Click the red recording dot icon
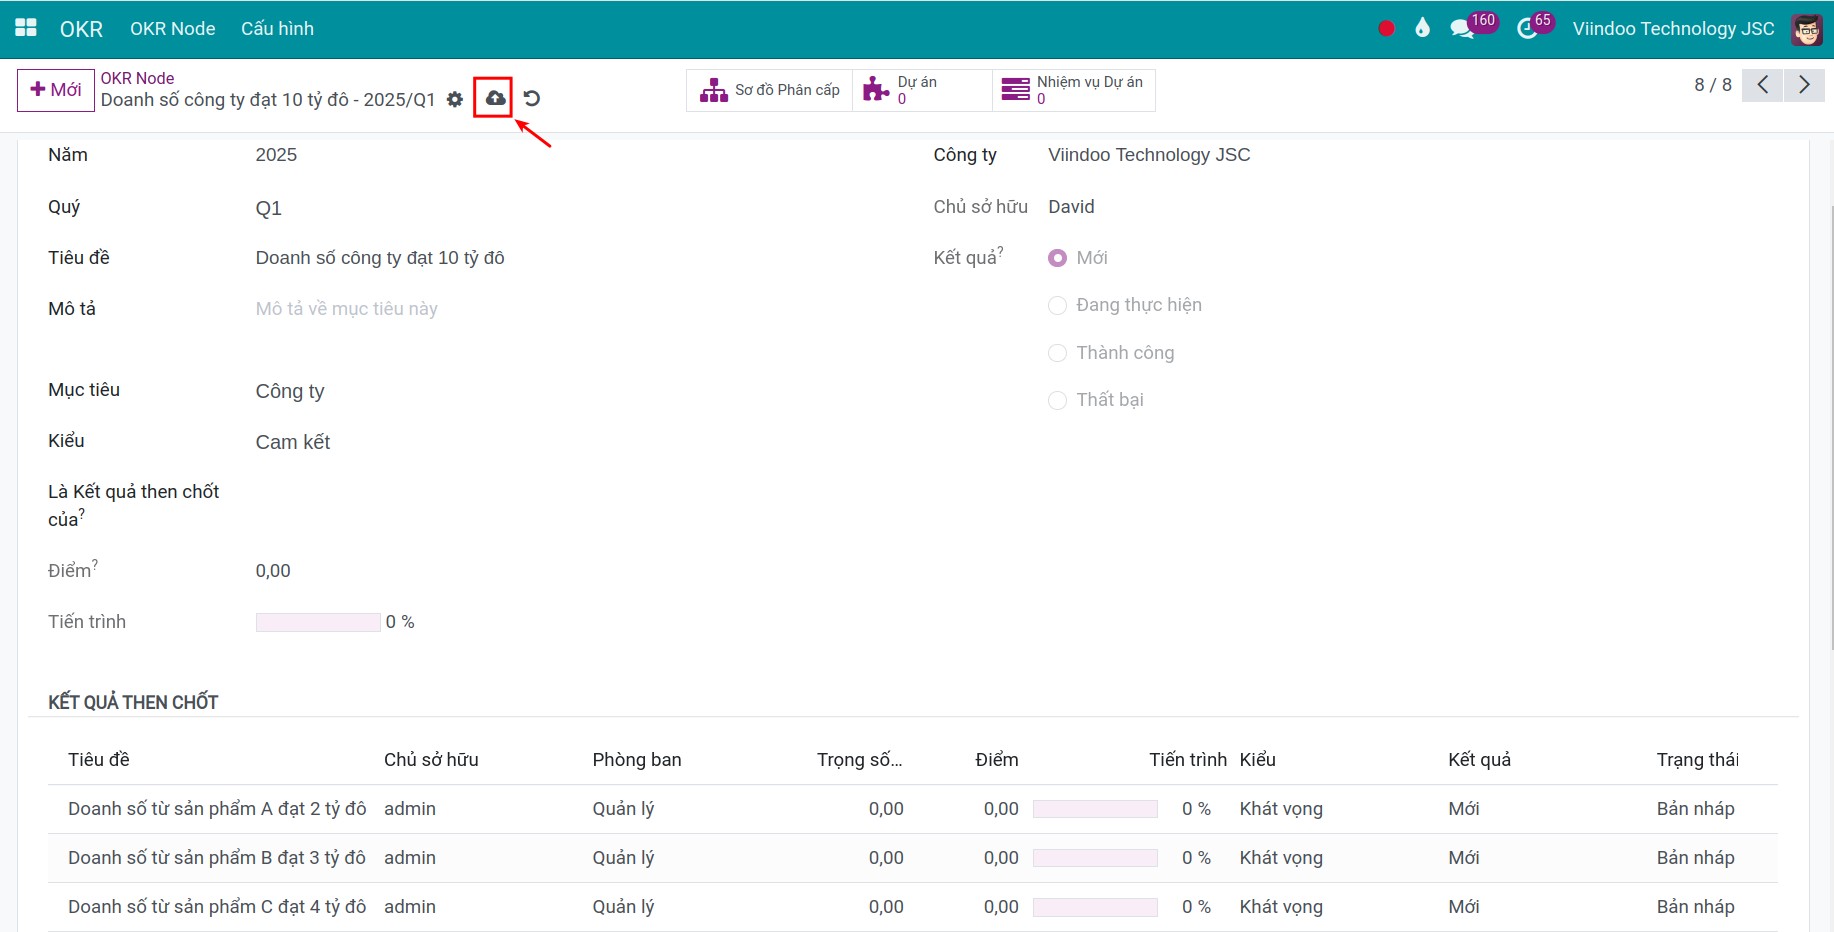 [1386, 29]
